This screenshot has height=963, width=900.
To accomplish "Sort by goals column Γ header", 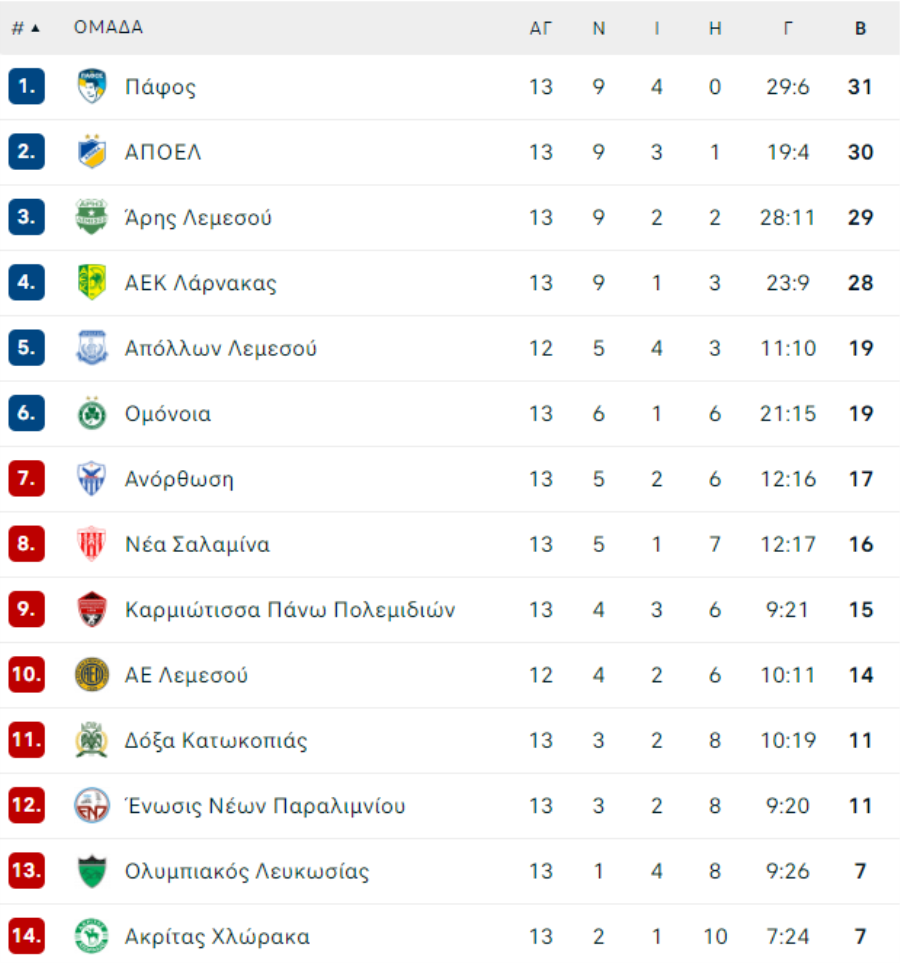I will [788, 28].
